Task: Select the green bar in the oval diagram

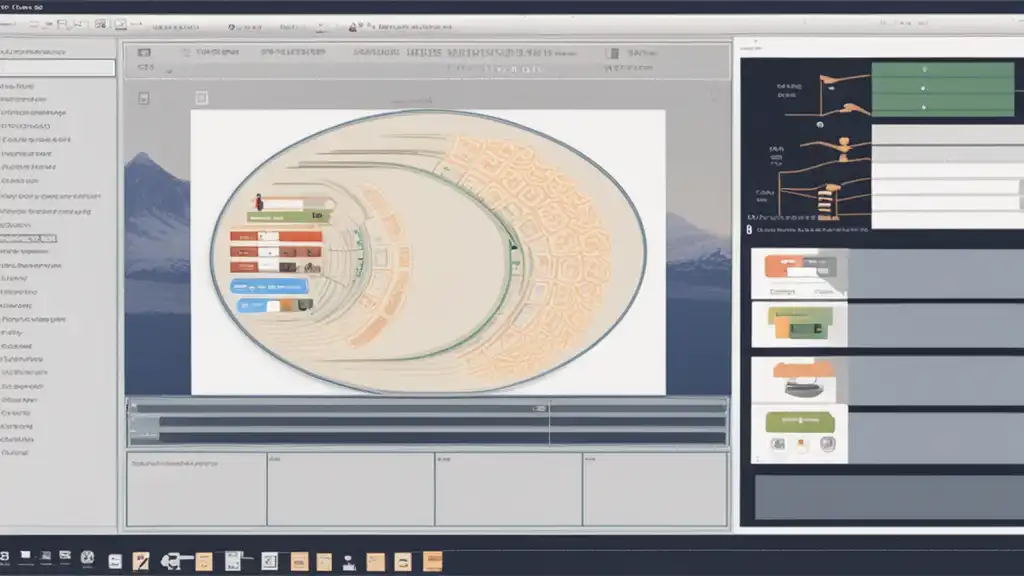Action: (x=288, y=216)
